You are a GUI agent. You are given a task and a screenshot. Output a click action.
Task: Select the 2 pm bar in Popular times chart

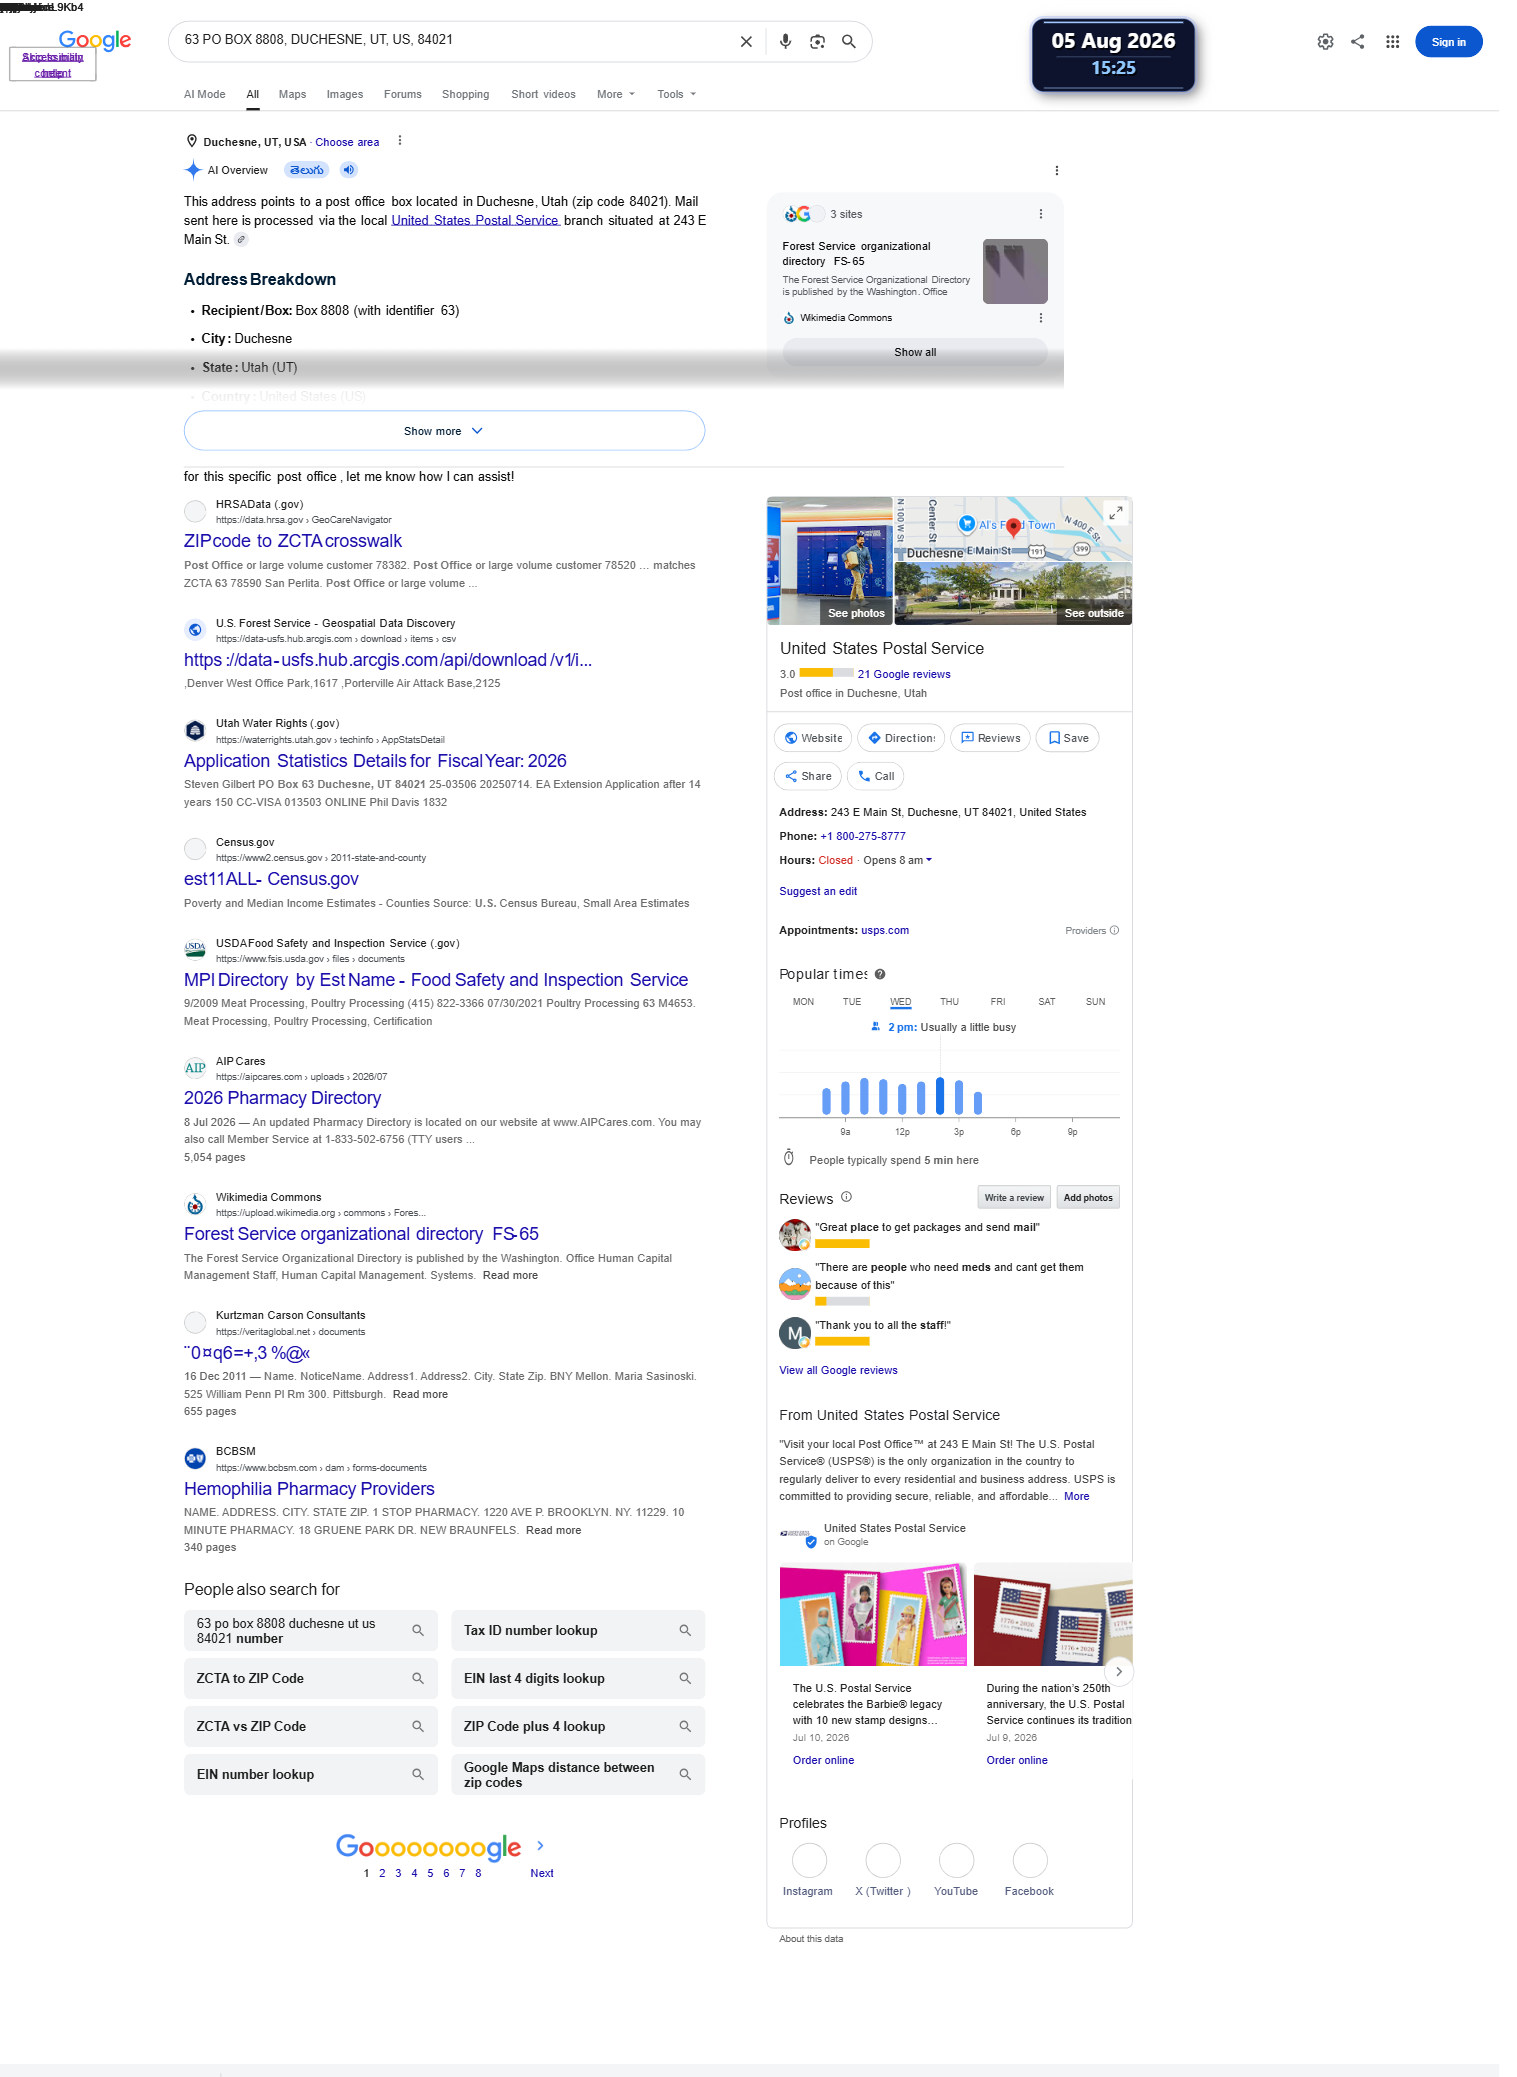click(x=940, y=1096)
